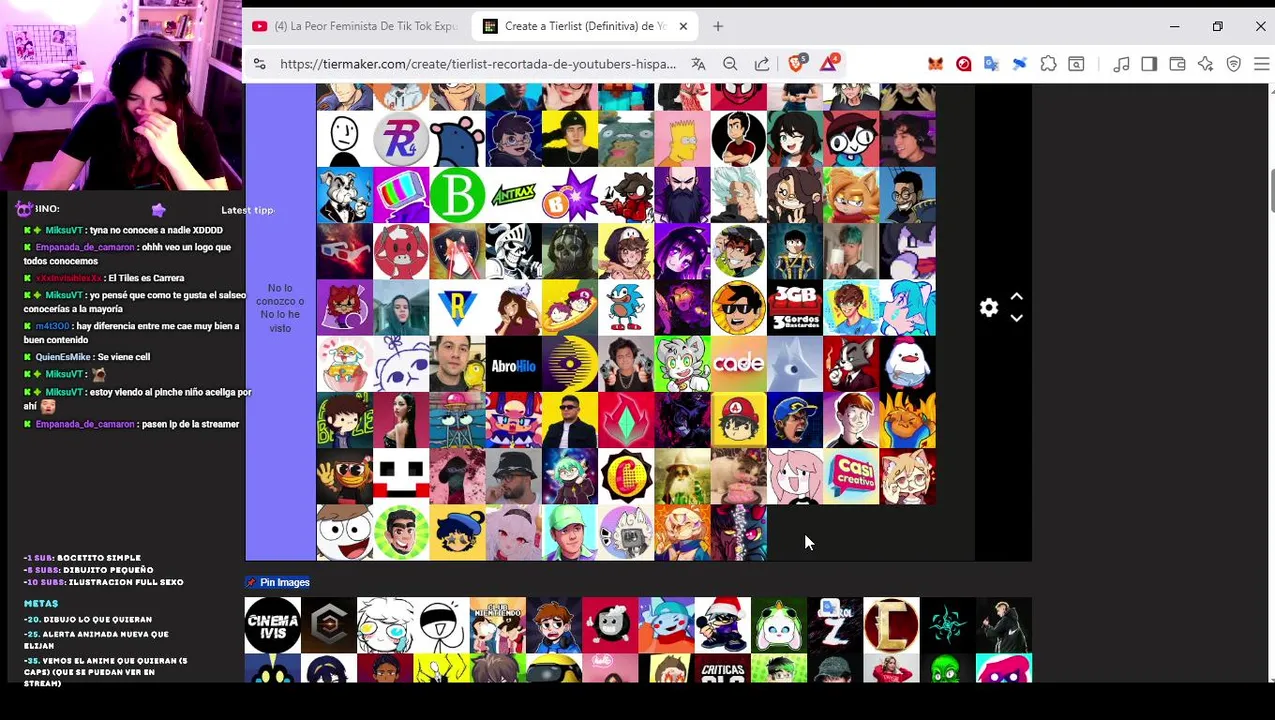This screenshot has height=720, width=1275.
Task: Select the orange B bomb logo thumbnail
Action: tap(570, 195)
